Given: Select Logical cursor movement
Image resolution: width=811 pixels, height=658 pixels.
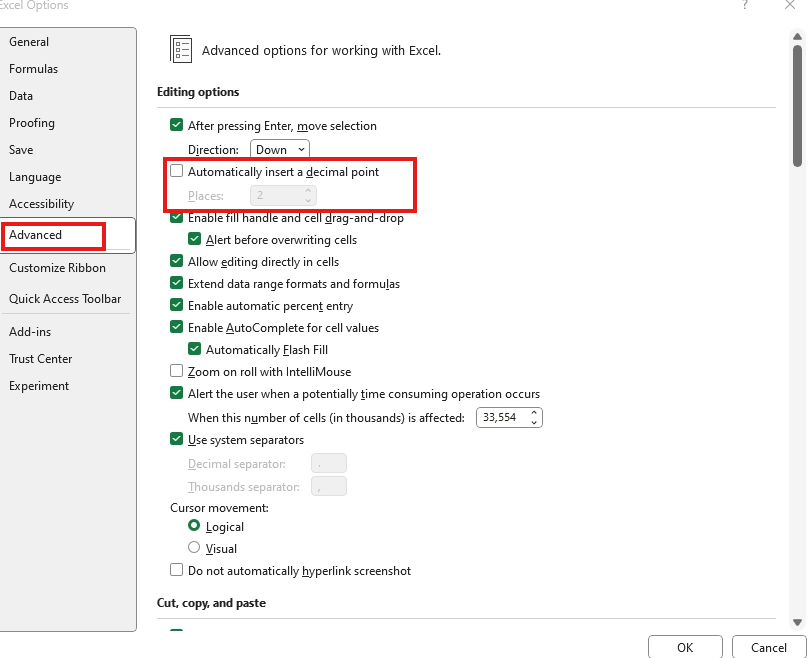Looking at the screenshot, I should click(194, 526).
